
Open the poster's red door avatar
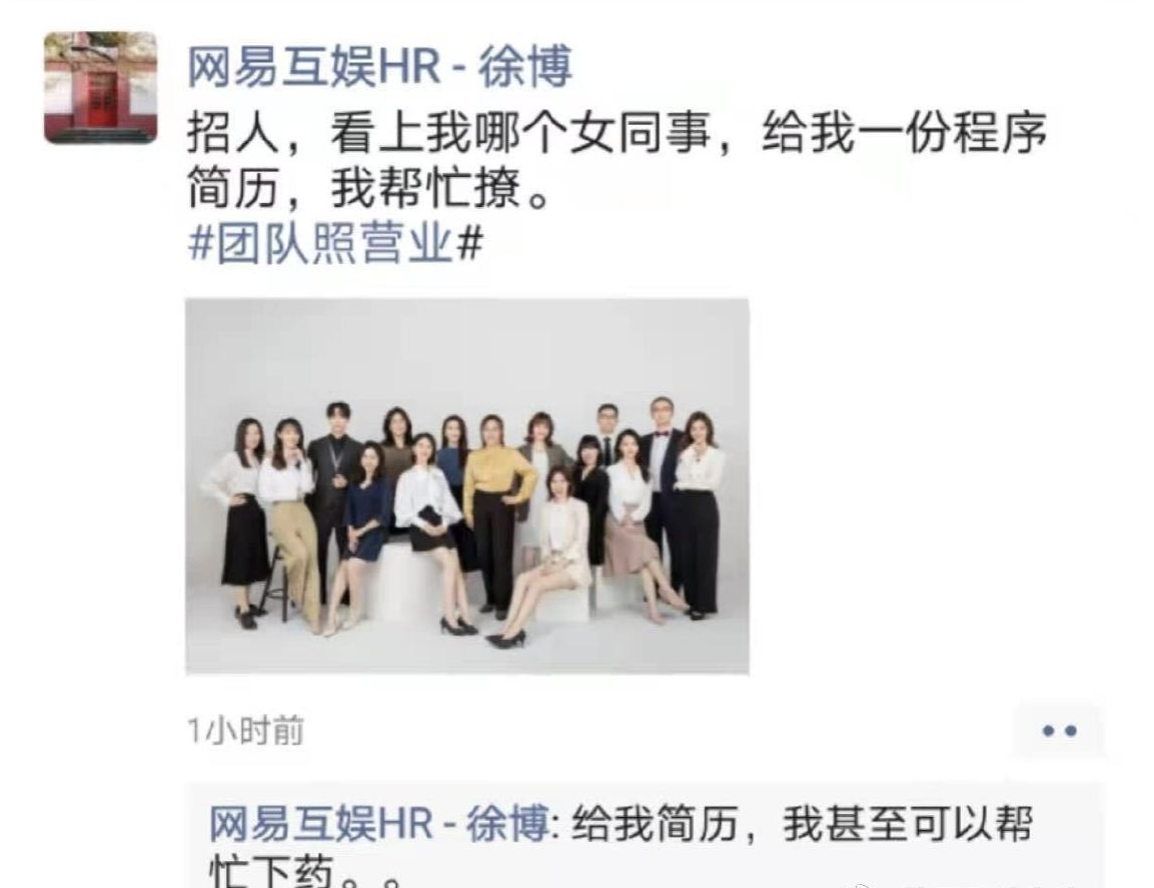(x=101, y=88)
